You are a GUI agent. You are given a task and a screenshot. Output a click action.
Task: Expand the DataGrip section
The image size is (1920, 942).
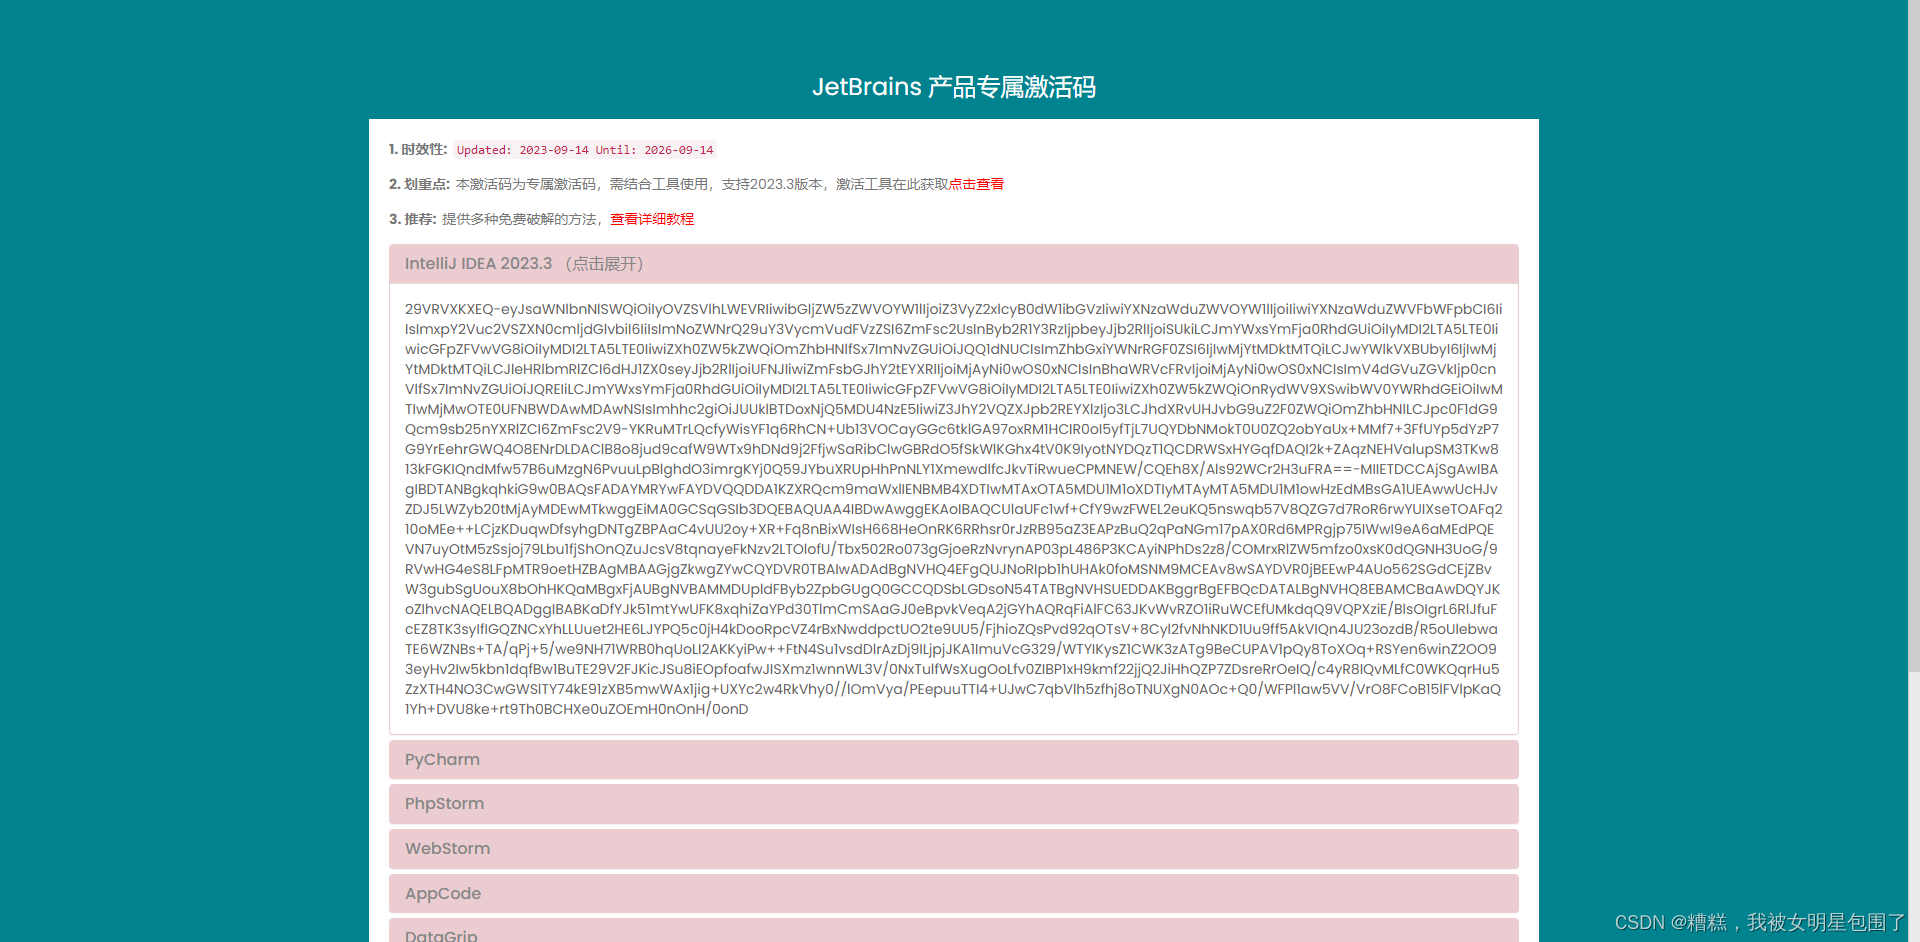point(953,931)
